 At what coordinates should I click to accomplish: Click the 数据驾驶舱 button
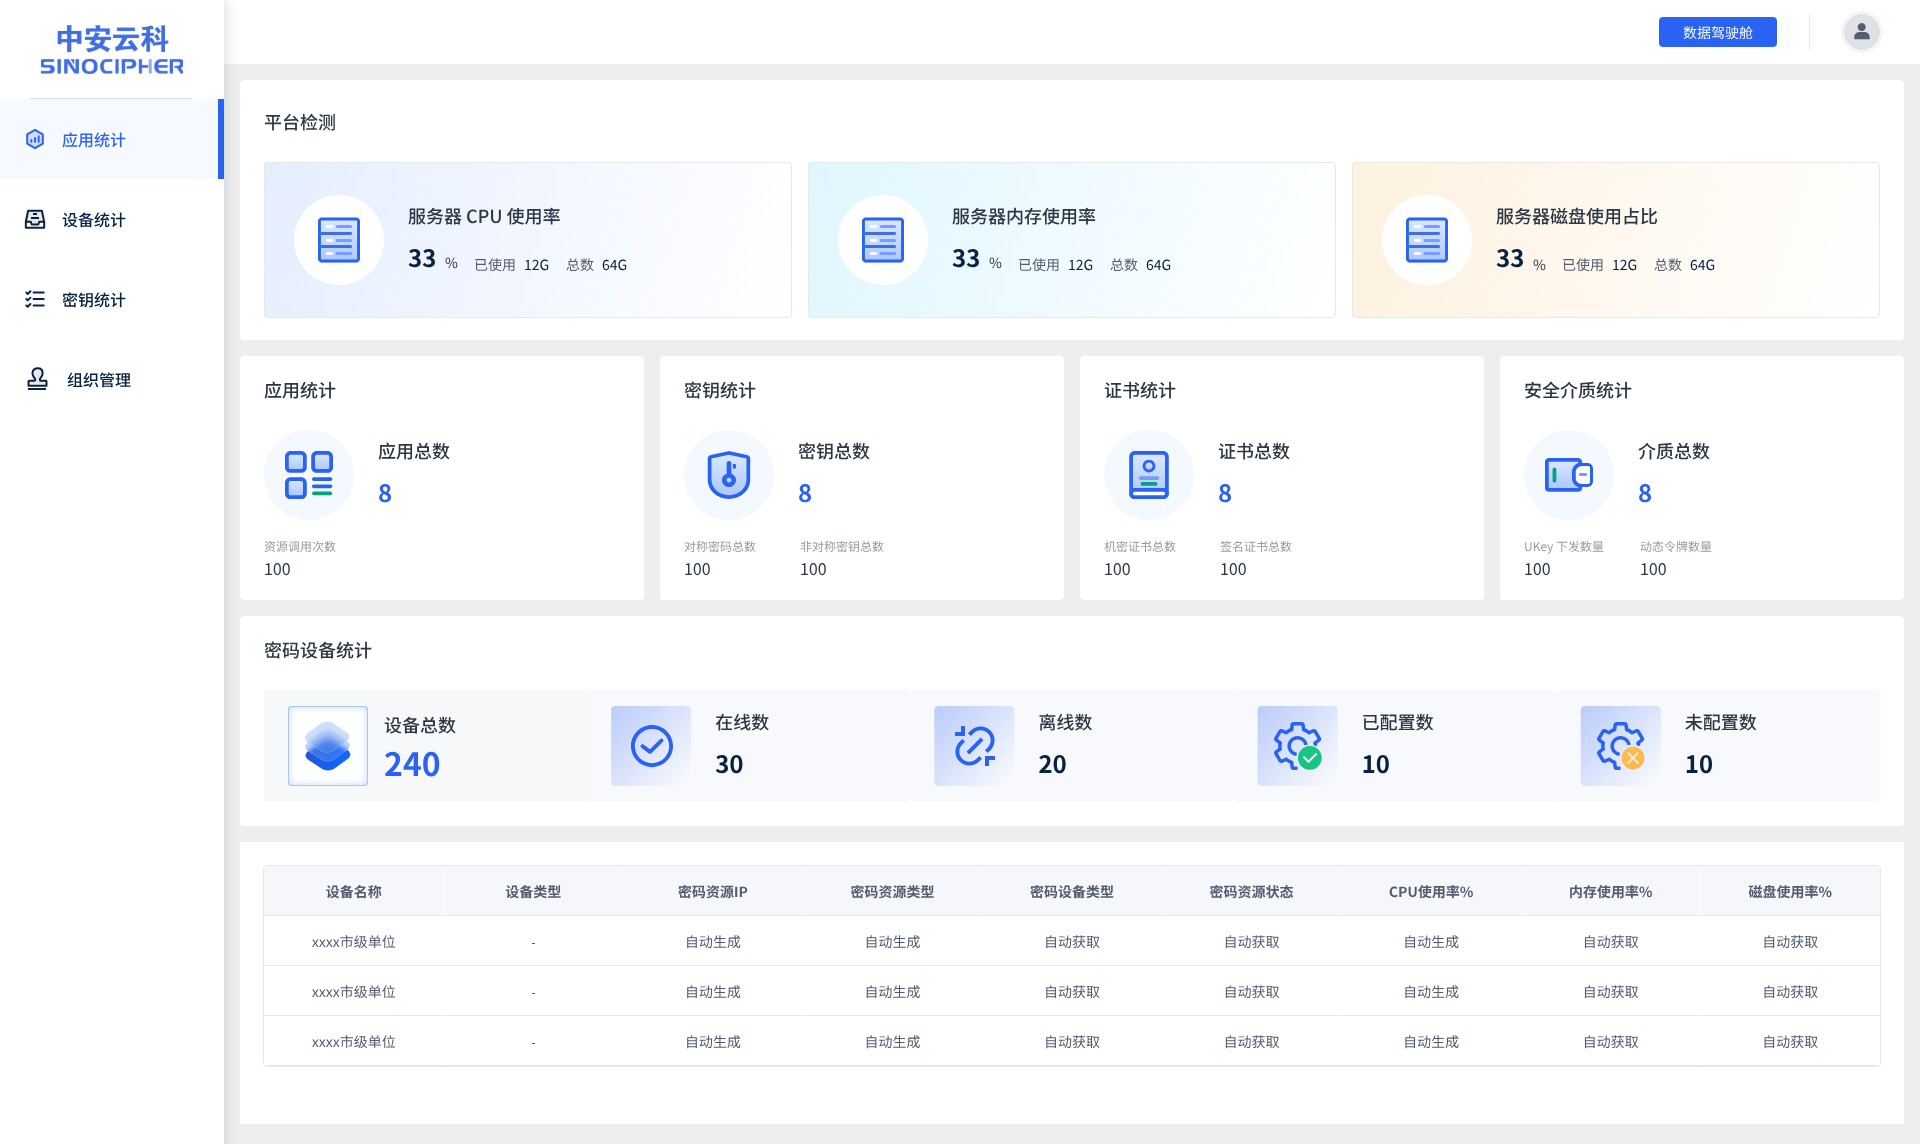(1717, 32)
